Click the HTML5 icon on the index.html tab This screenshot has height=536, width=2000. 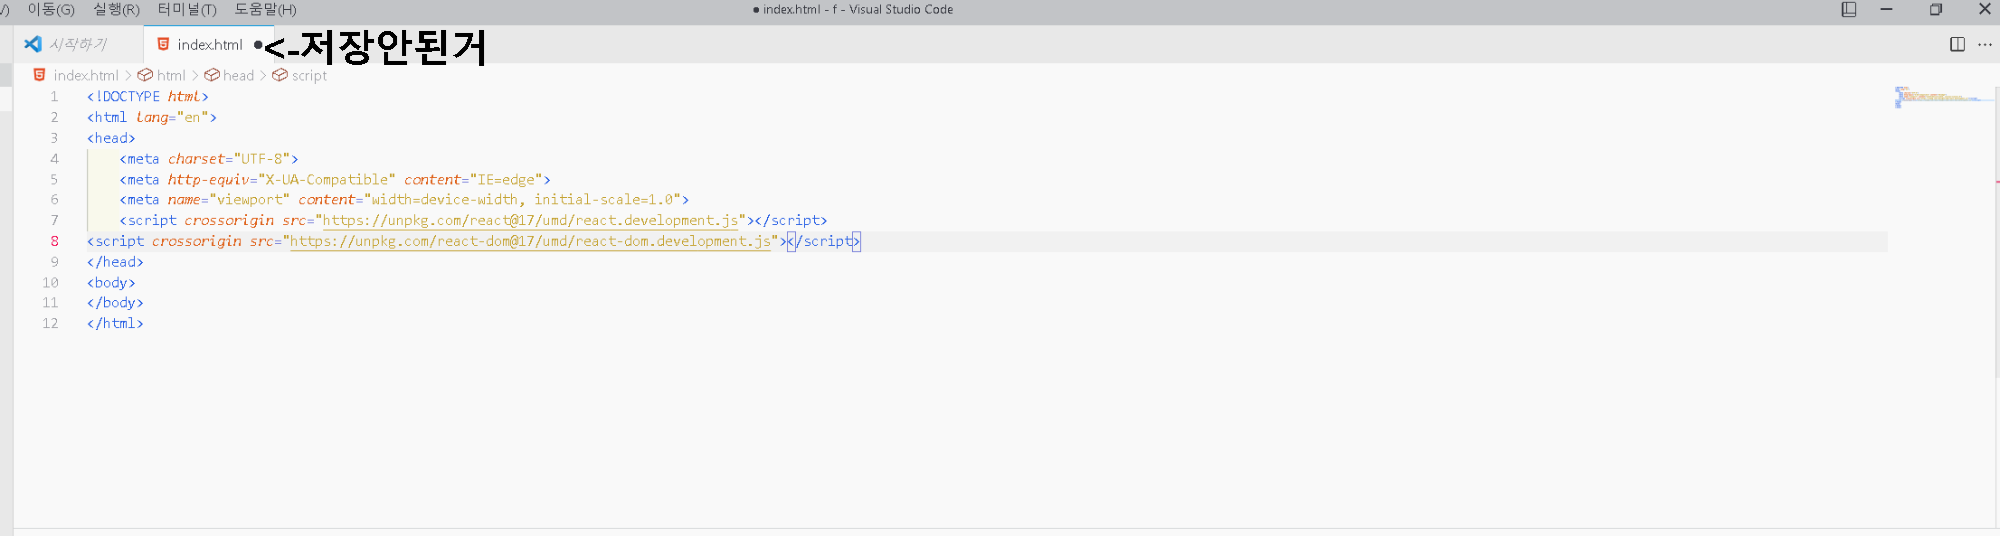point(163,44)
